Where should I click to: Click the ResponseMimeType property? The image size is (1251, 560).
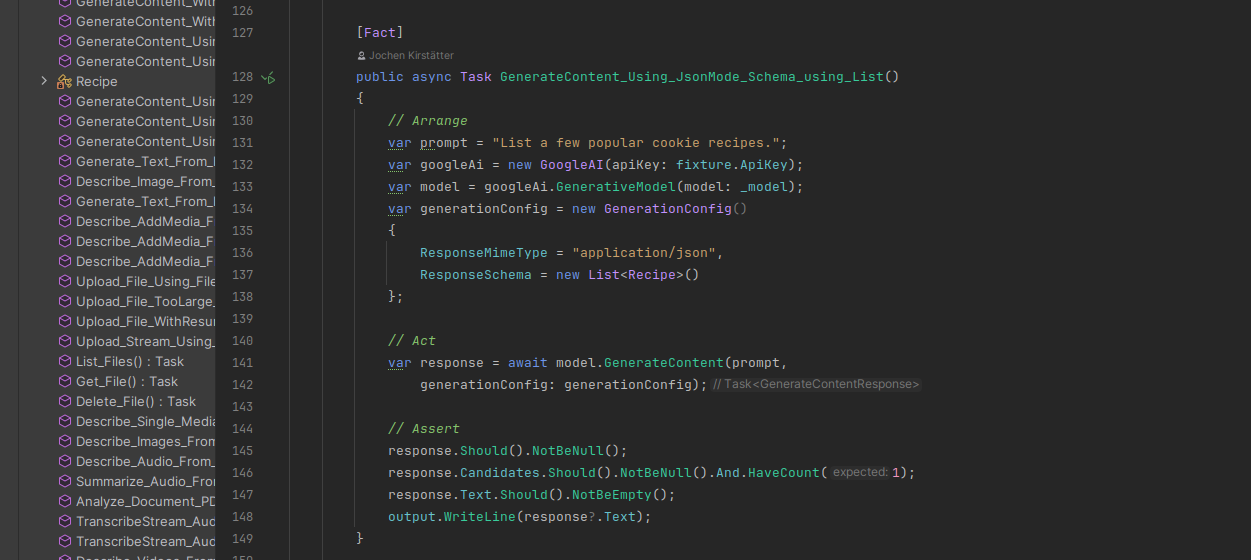tap(484, 253)
